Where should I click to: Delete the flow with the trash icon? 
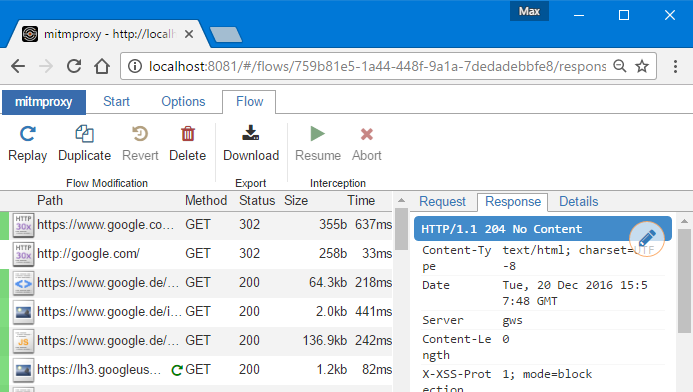tap(188, 134)
